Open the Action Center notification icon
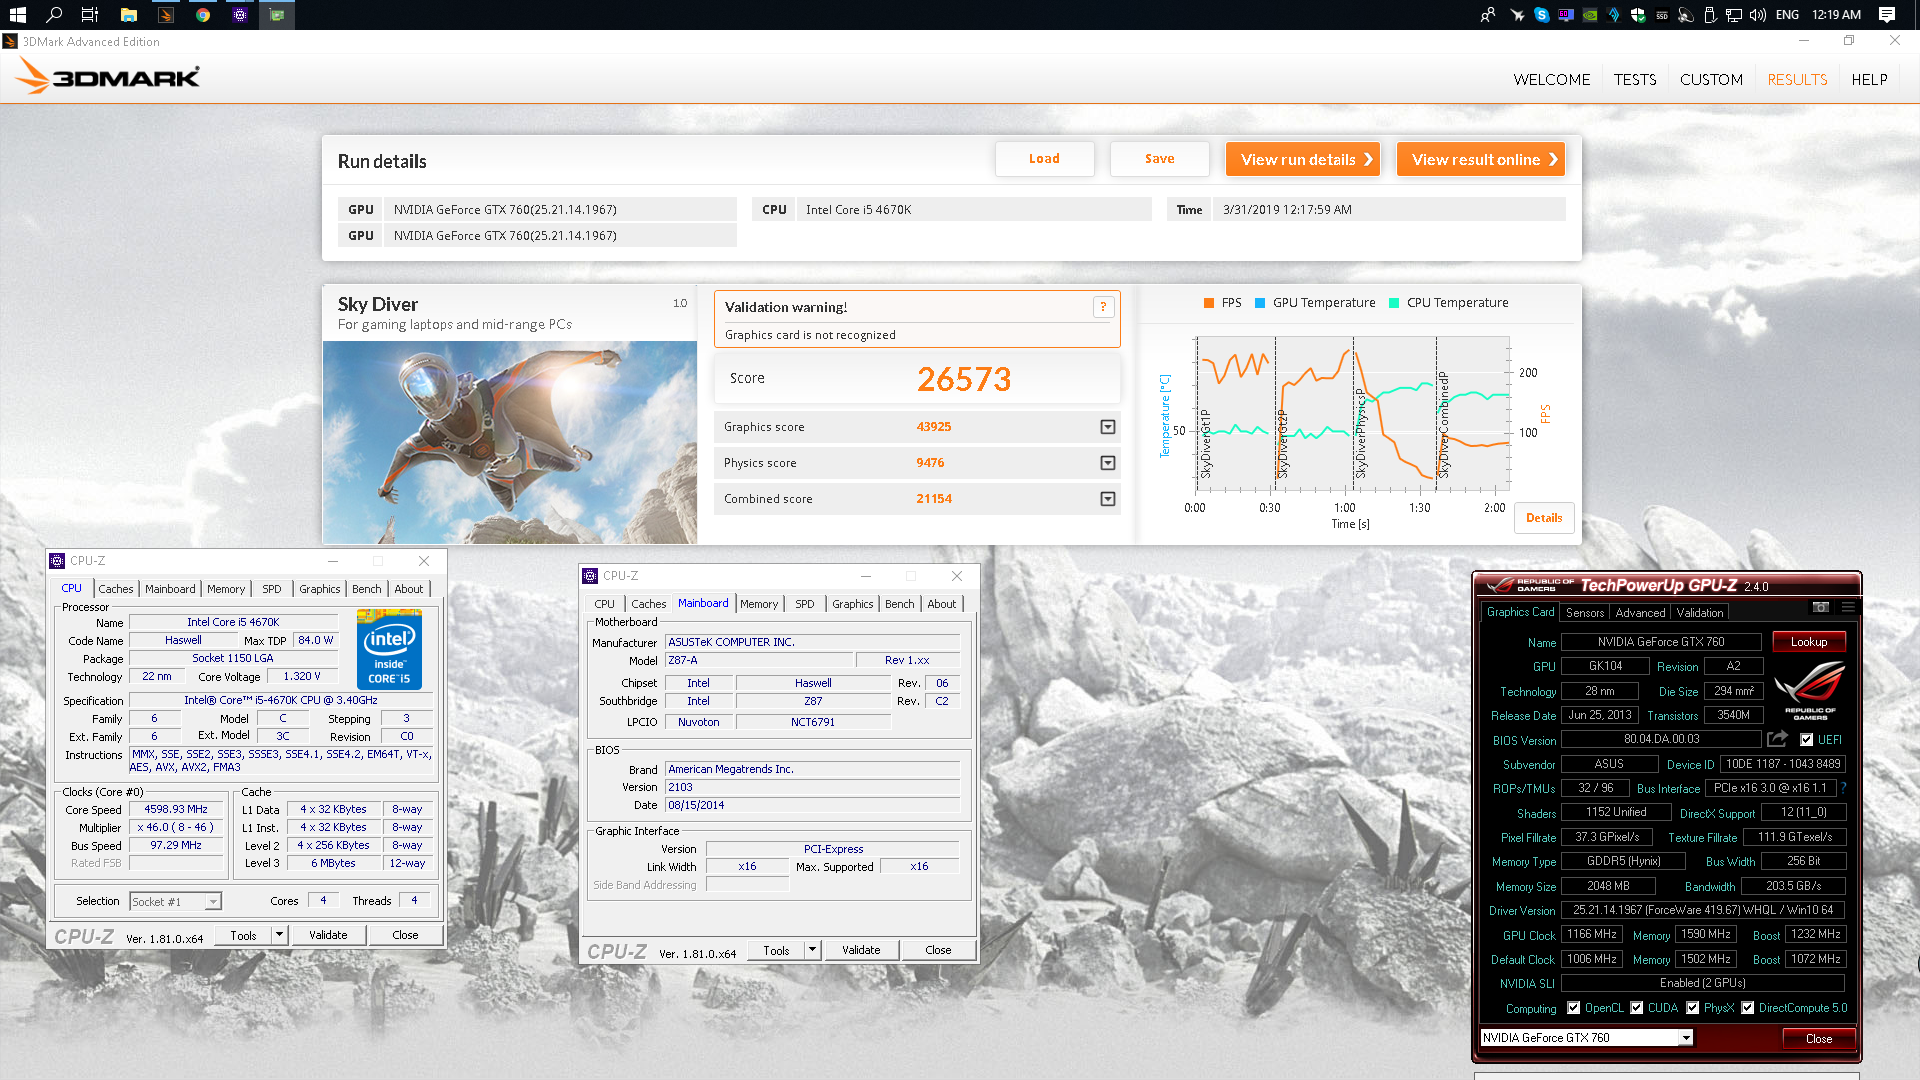This screenshot has width=1920, height=1080. (1887, 14)
